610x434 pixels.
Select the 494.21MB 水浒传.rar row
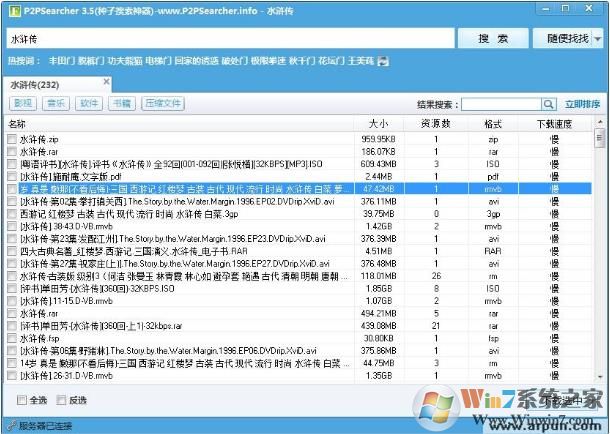[x=299, y=313]
